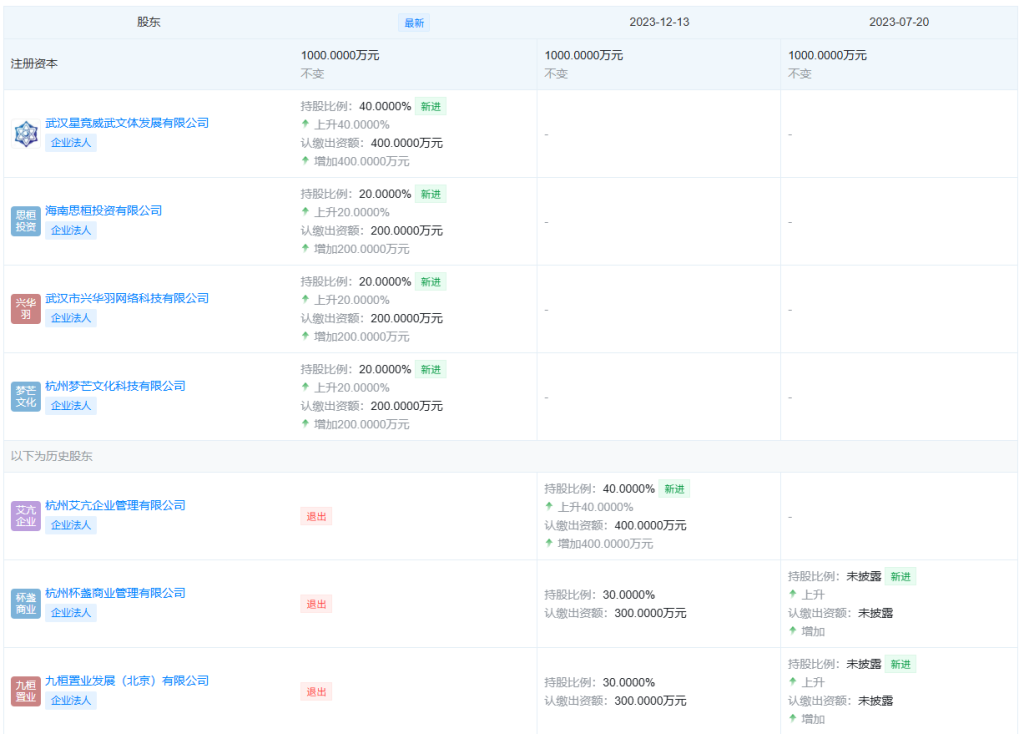This screenshot has height=734, width=1024.
Task: Open 武汉星竞威武文体发展有限公司 company link
Action: pyautogui.click(x=127, y=123)
